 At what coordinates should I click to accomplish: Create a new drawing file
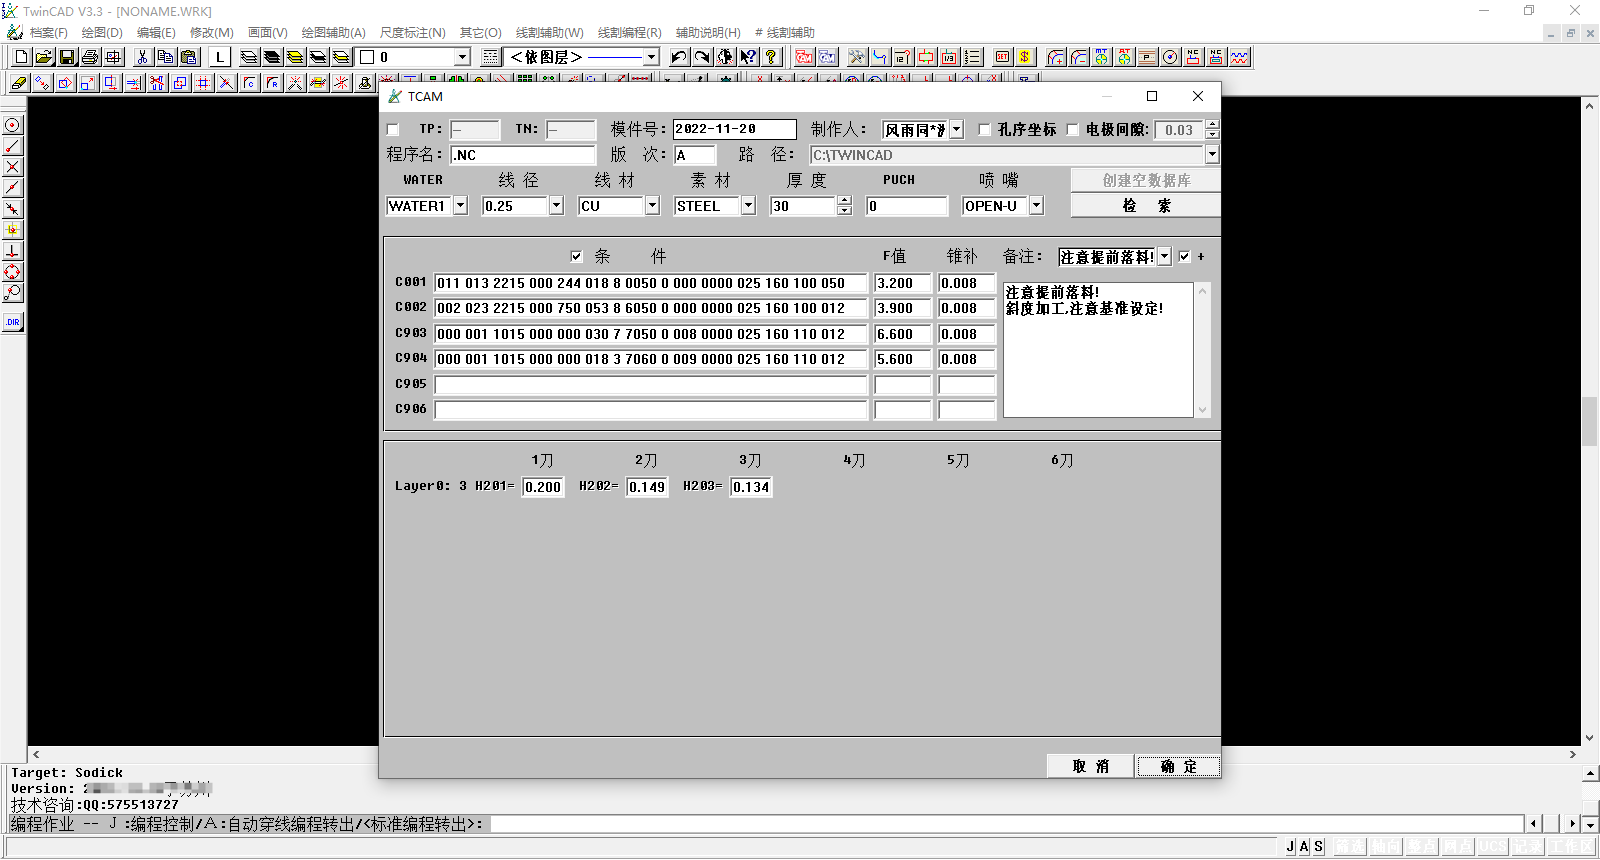[21, 57]
